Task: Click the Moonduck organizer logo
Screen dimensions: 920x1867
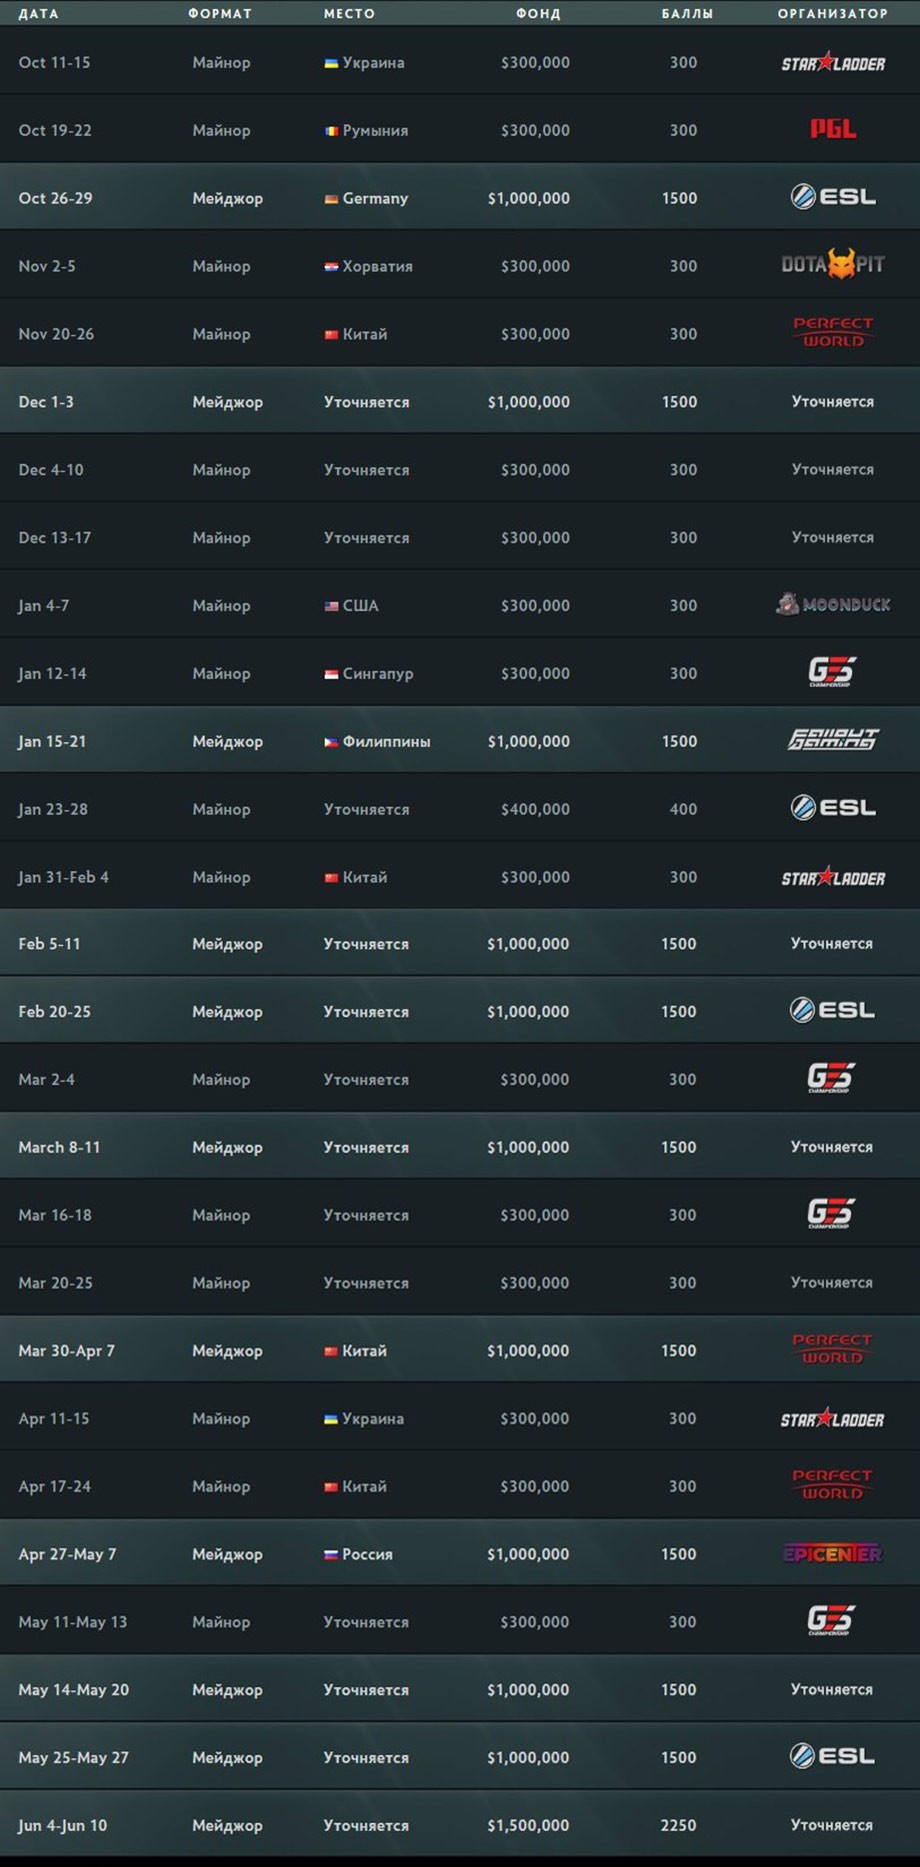Action: (x=833, y=604)
